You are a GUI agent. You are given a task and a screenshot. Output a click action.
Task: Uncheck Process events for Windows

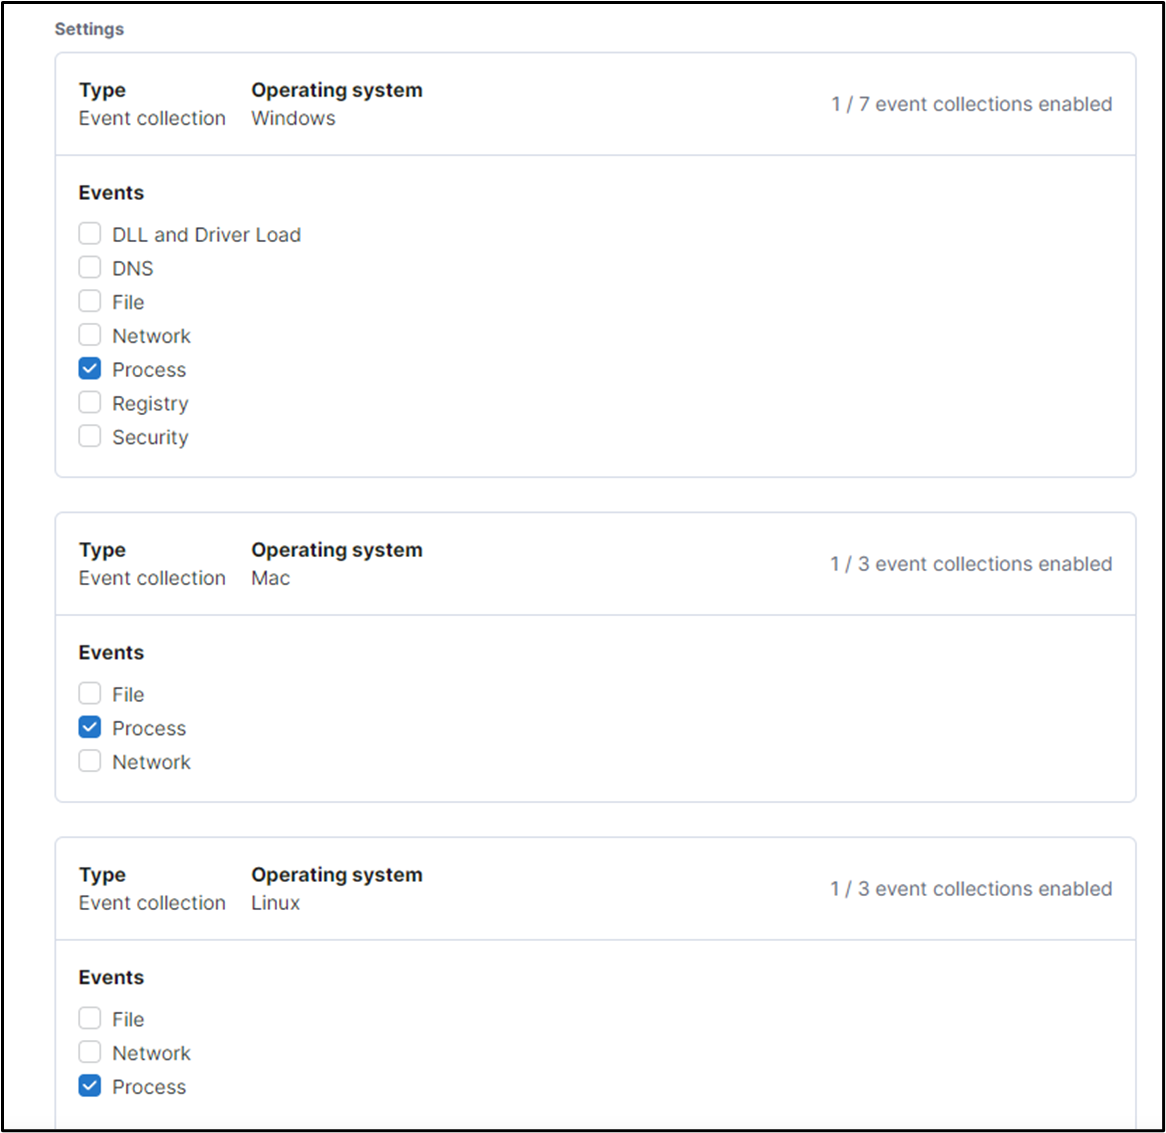coord(89,368)
